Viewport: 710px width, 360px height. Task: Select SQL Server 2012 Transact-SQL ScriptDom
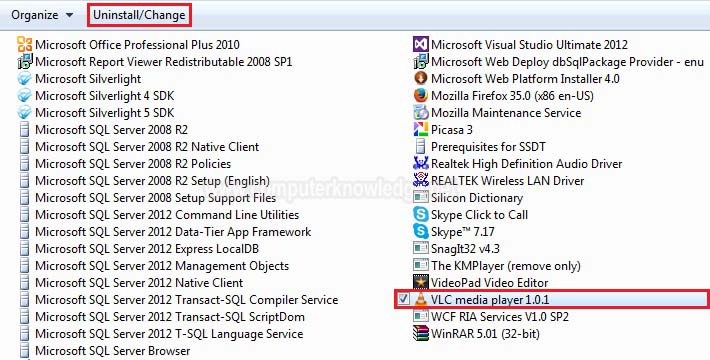click(x=170, y=317)
